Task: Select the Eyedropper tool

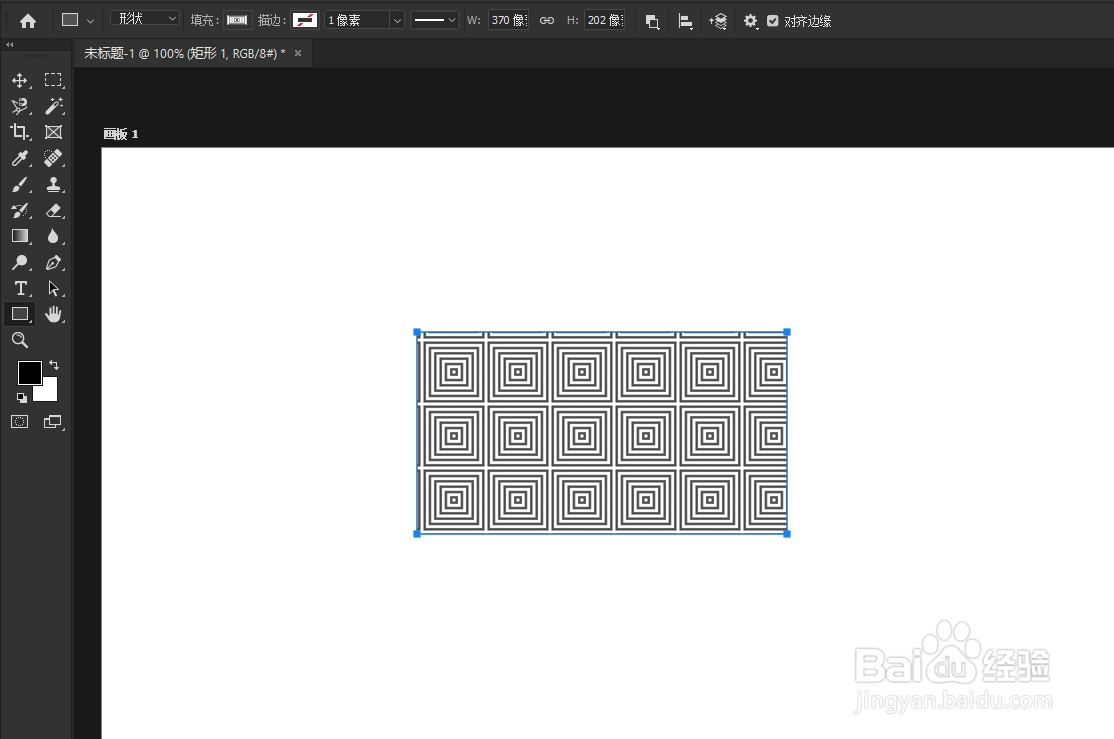Action: 20,158
